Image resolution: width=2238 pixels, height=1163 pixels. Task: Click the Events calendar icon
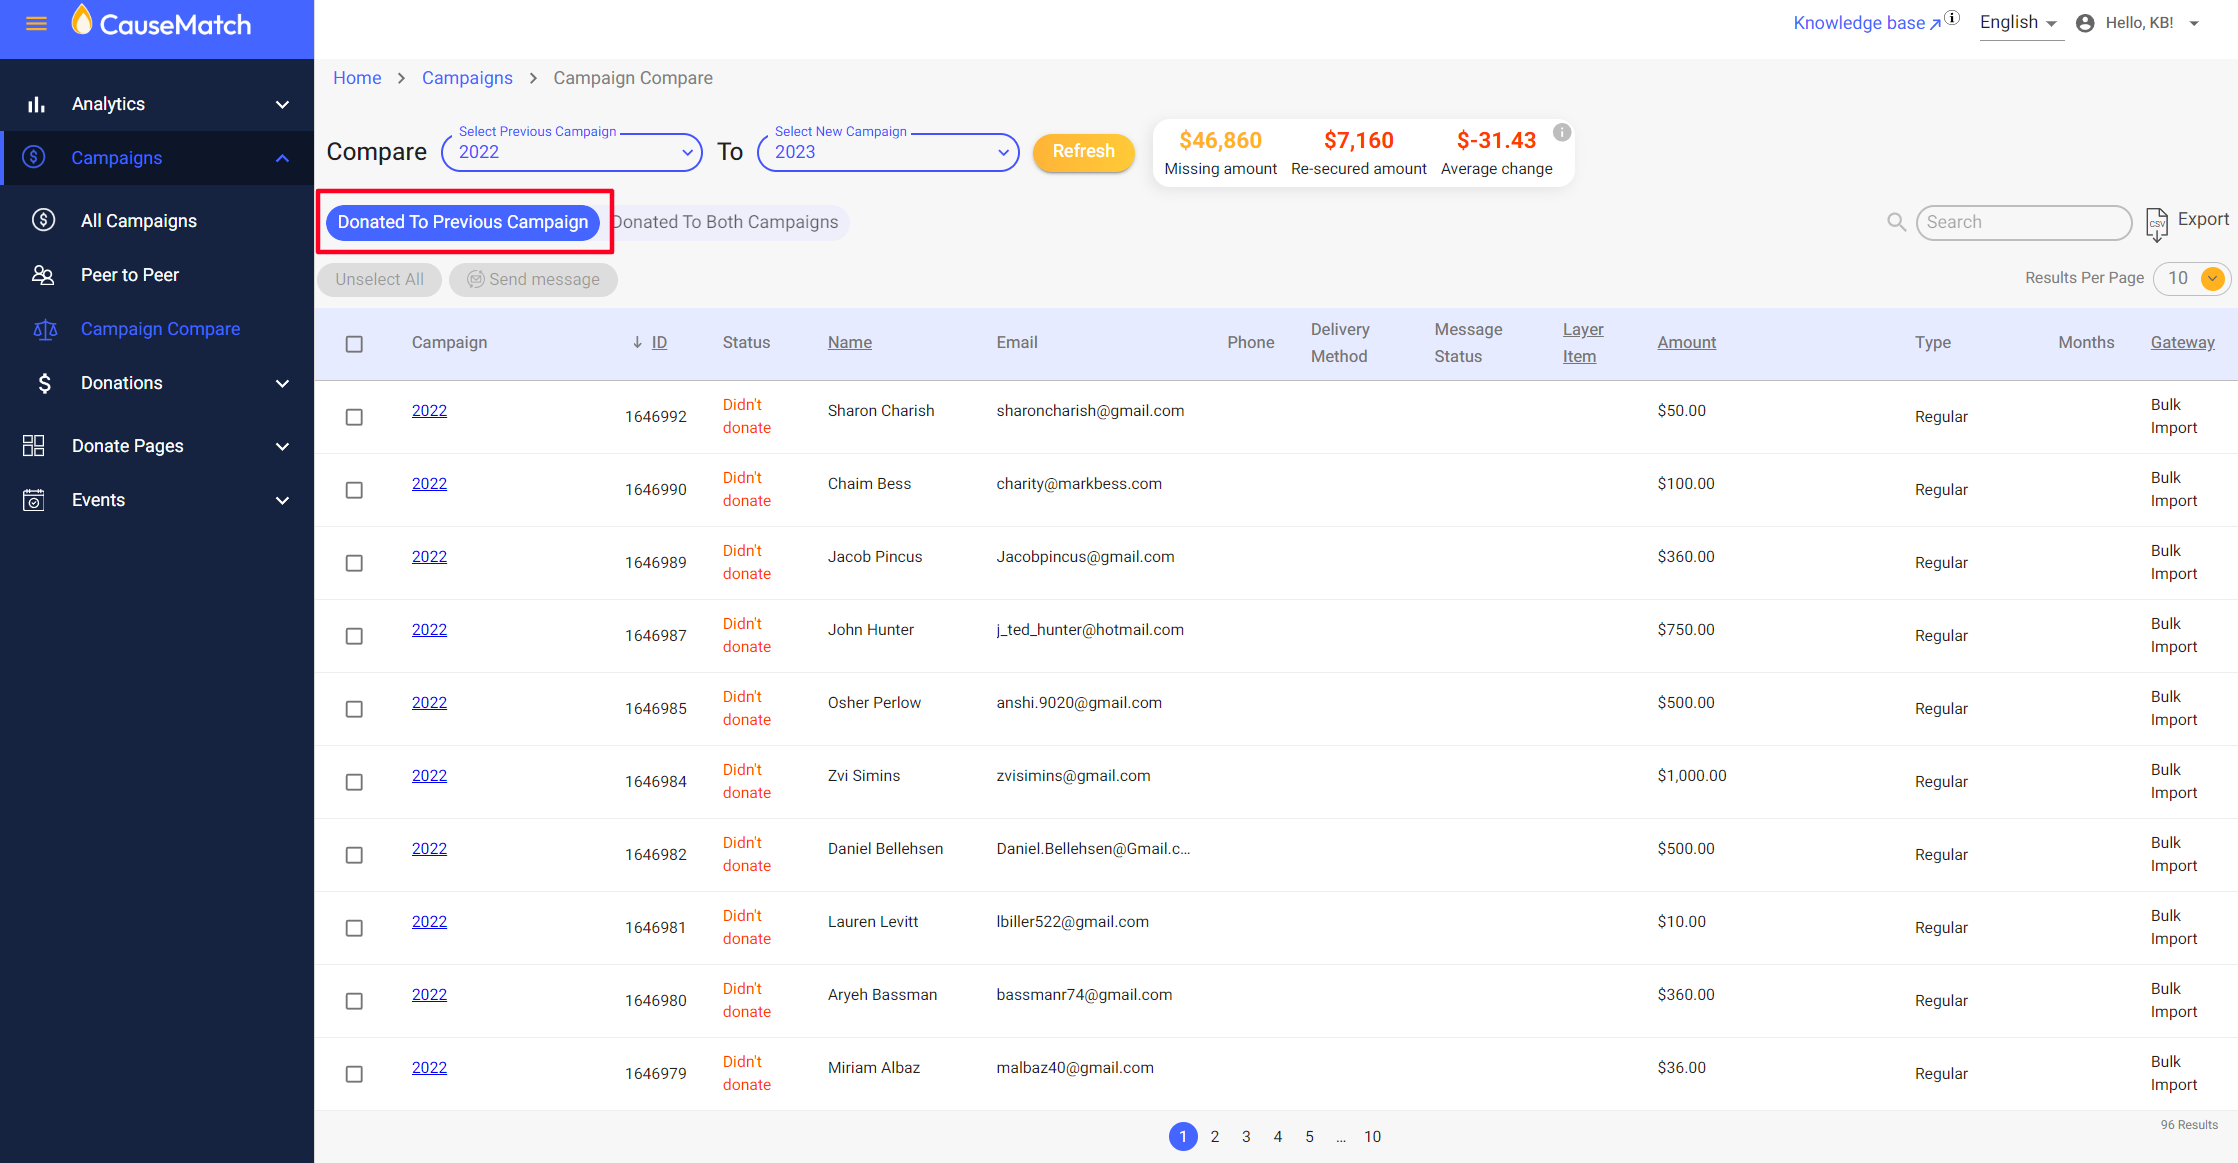(x=34, y=500)
